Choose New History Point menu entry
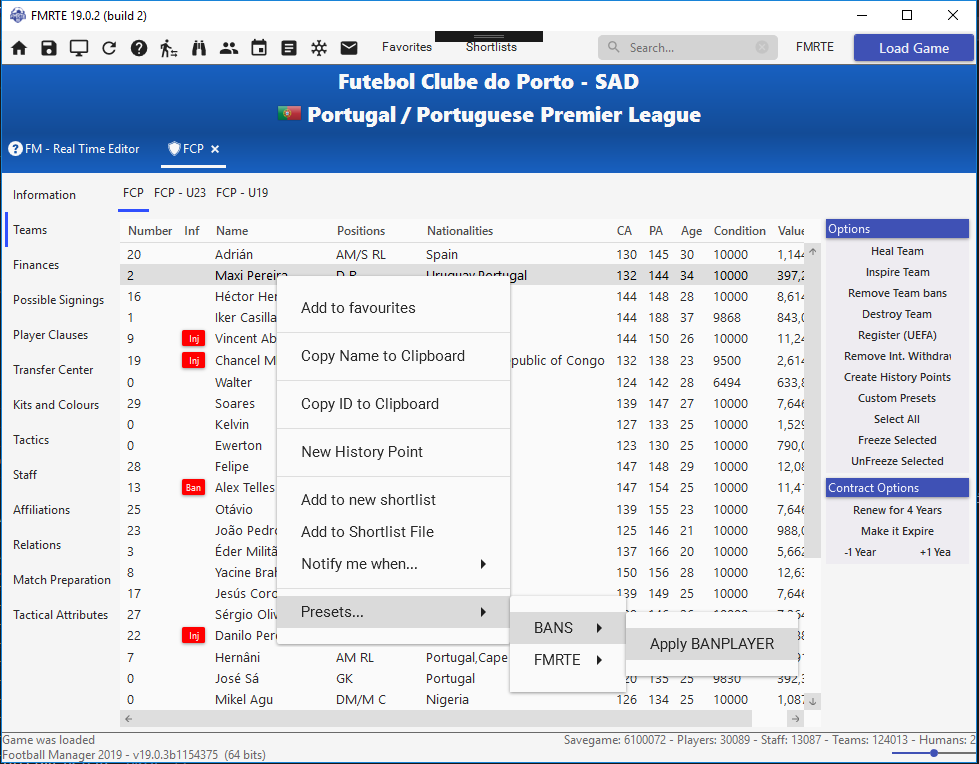Screen dimensions: 979x764 click(393, 452)
